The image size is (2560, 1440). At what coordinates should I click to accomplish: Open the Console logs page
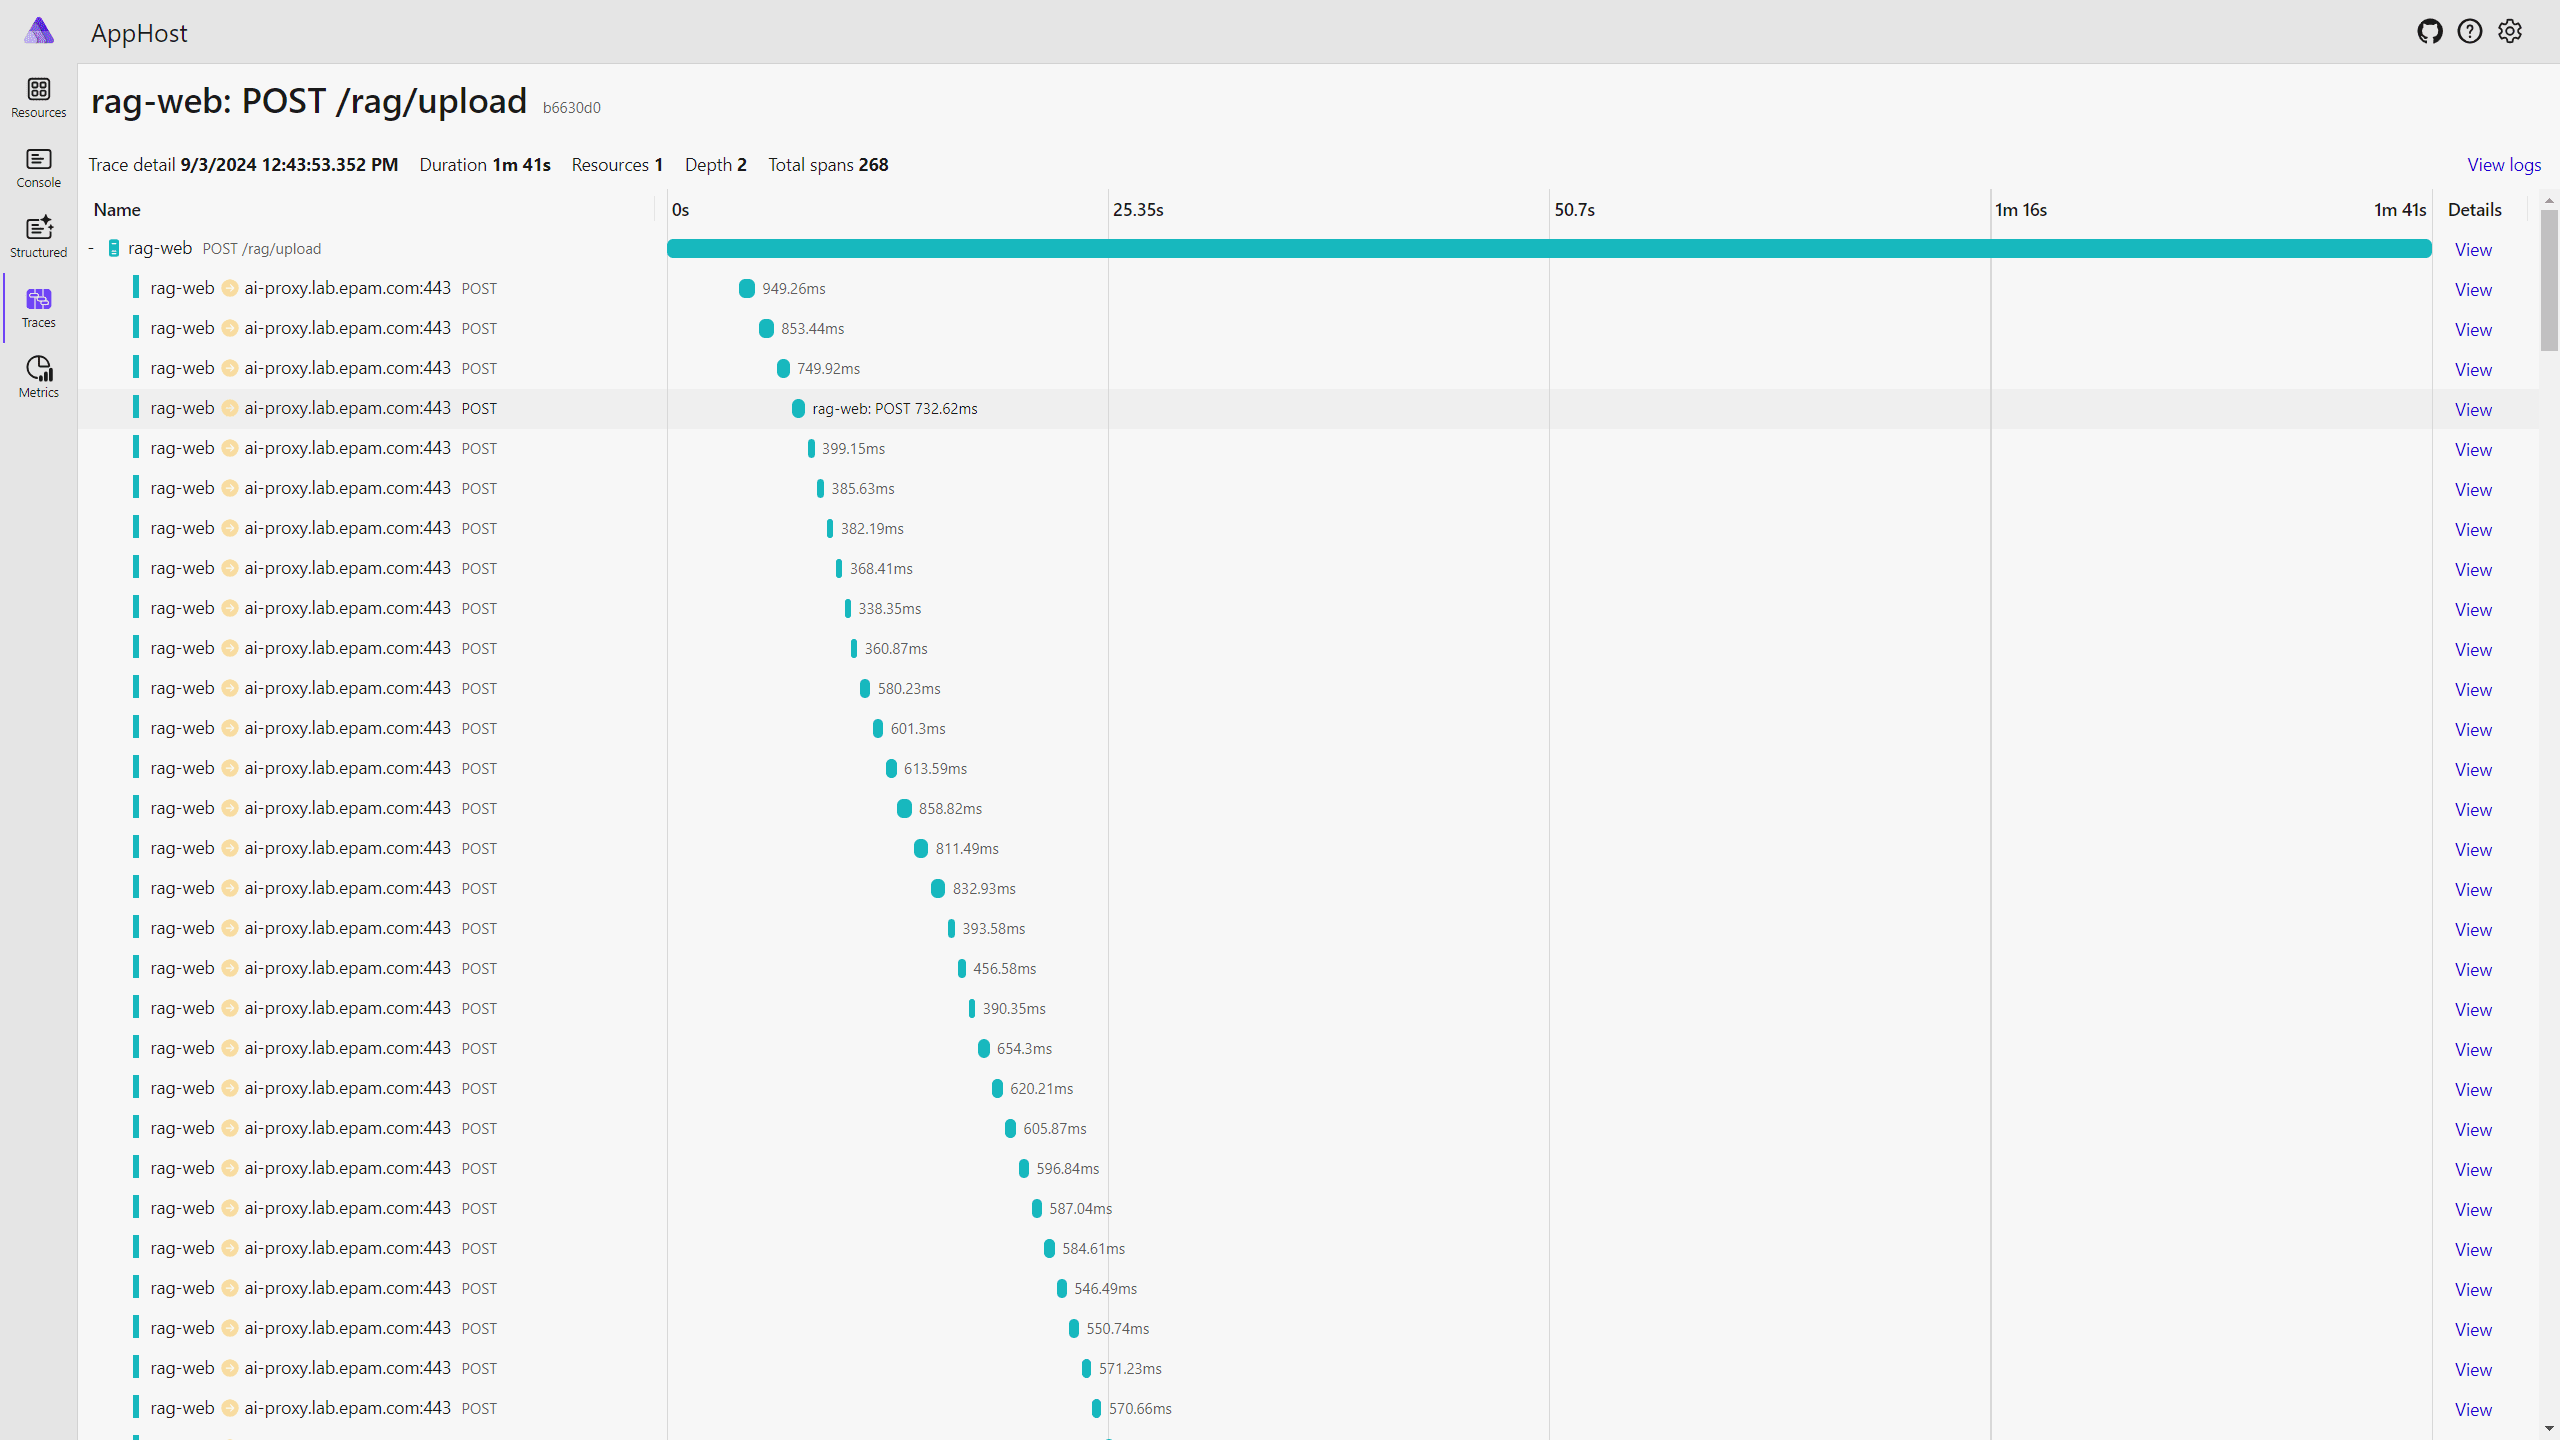(38, 168)
